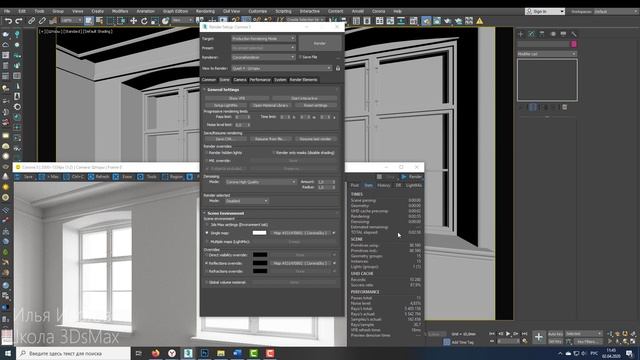Image resolution: width=640 pixels, height=360 pixels.
Task: Open the Modify panel icon
Action: (x=531, y=34)
